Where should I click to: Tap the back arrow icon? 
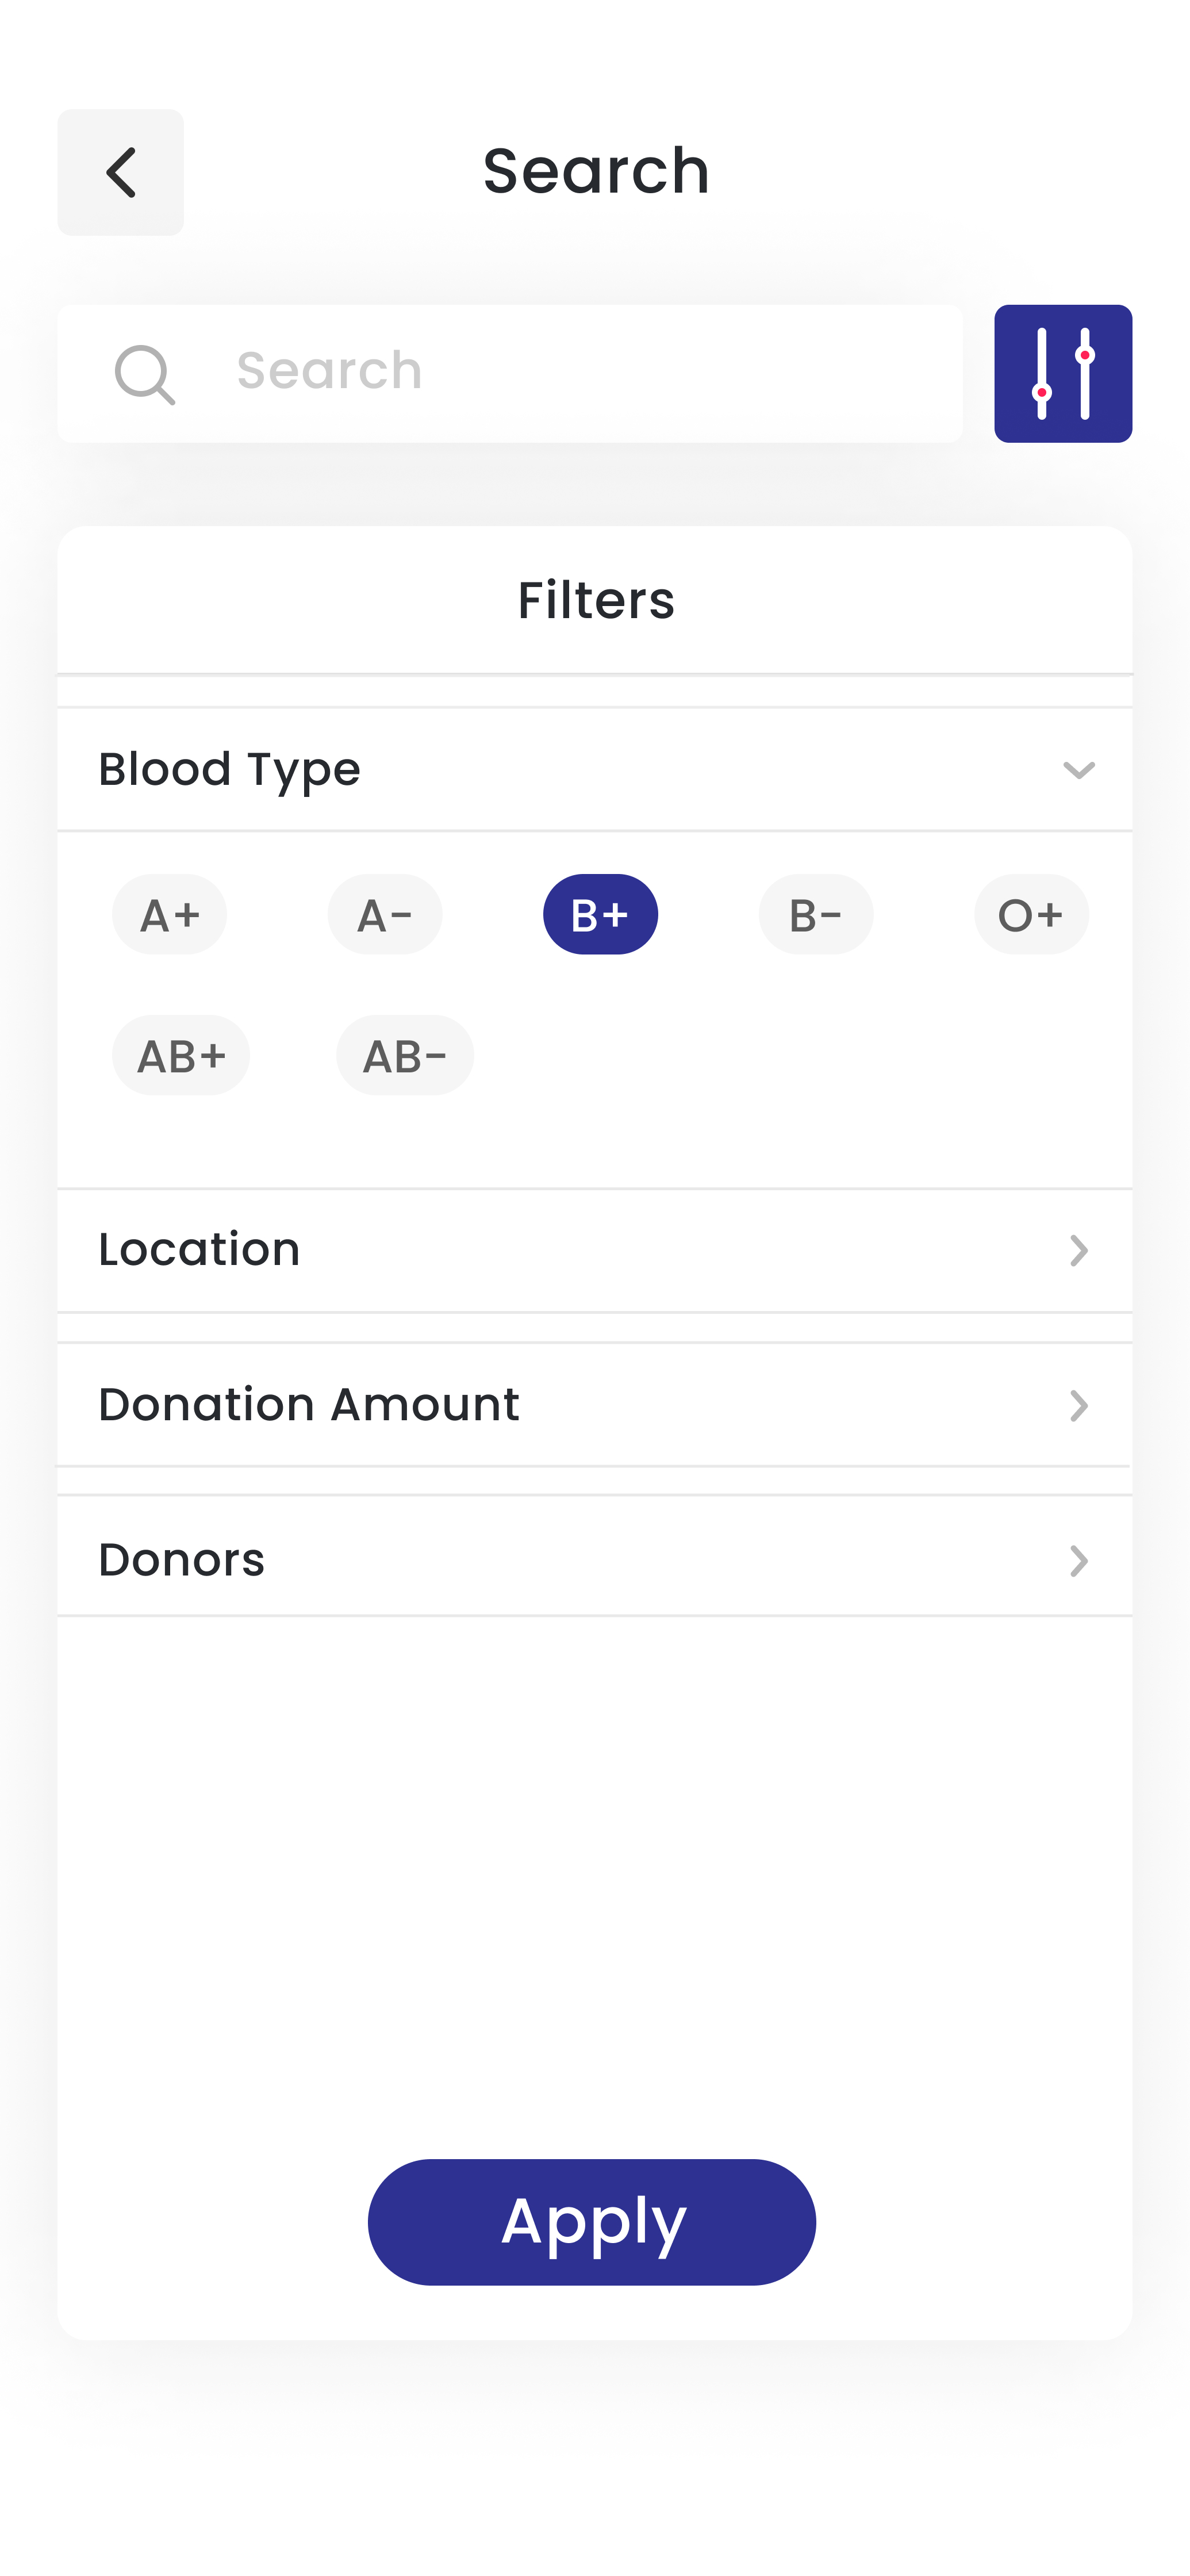tap(120, 172)
